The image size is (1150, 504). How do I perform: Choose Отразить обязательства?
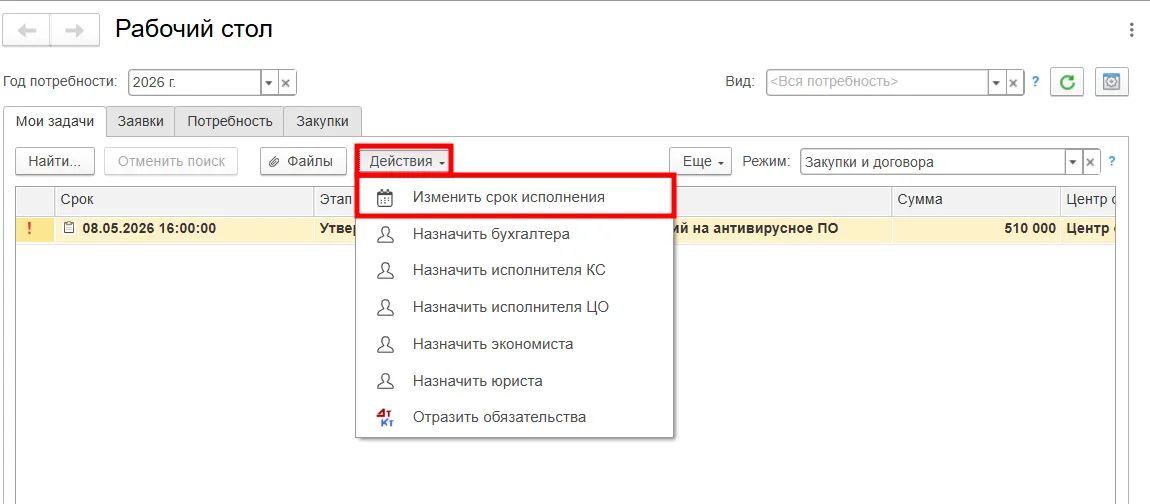click(x=514, y=417)
